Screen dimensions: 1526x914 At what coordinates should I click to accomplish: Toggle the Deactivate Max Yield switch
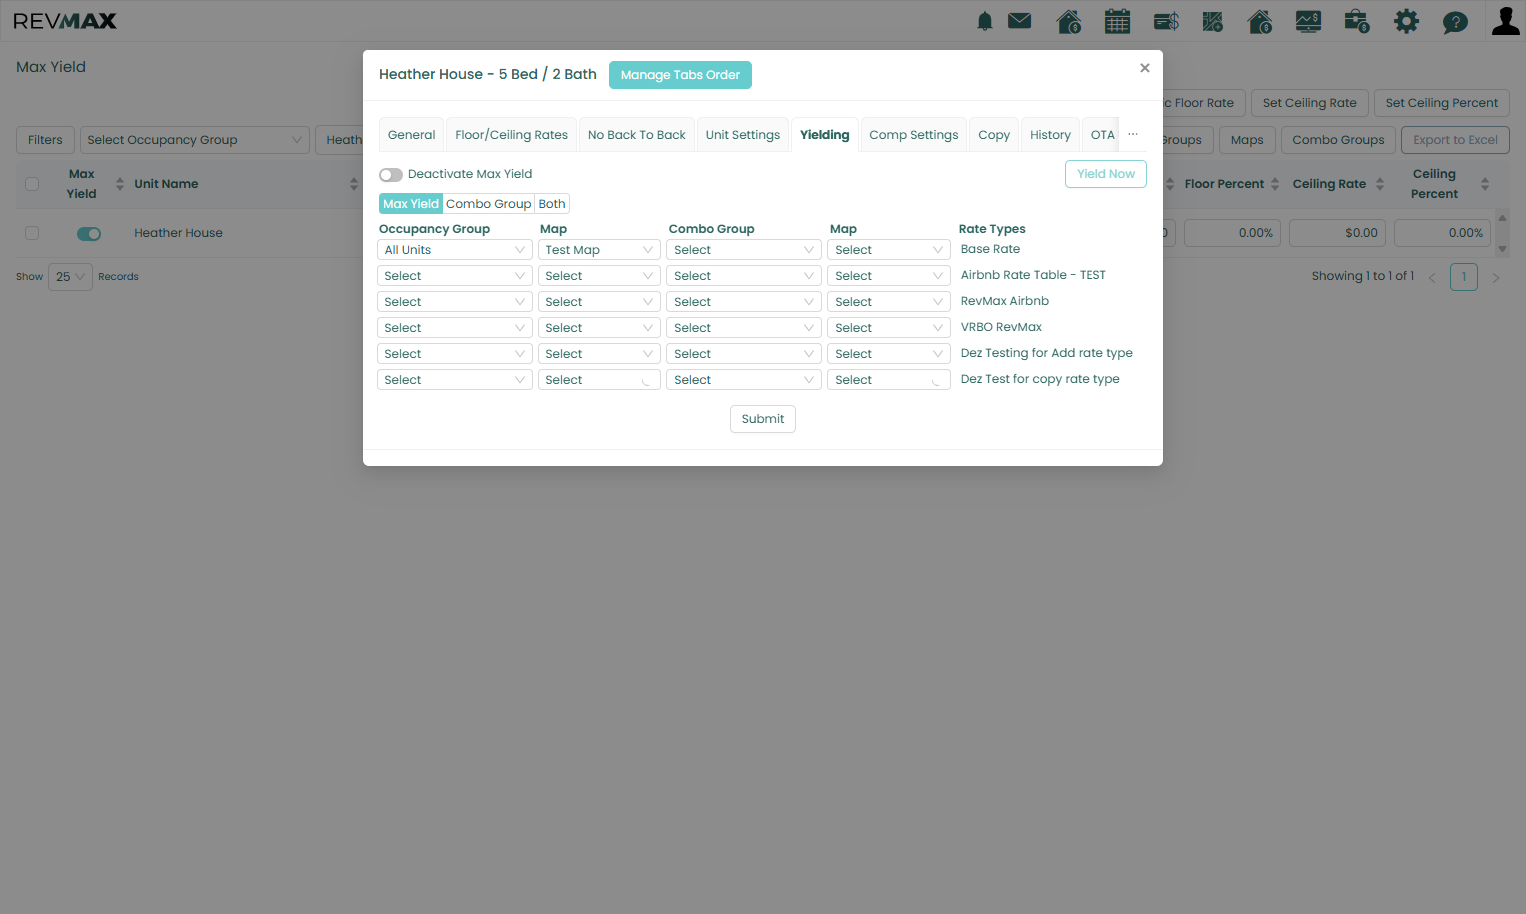coord(391,175)
